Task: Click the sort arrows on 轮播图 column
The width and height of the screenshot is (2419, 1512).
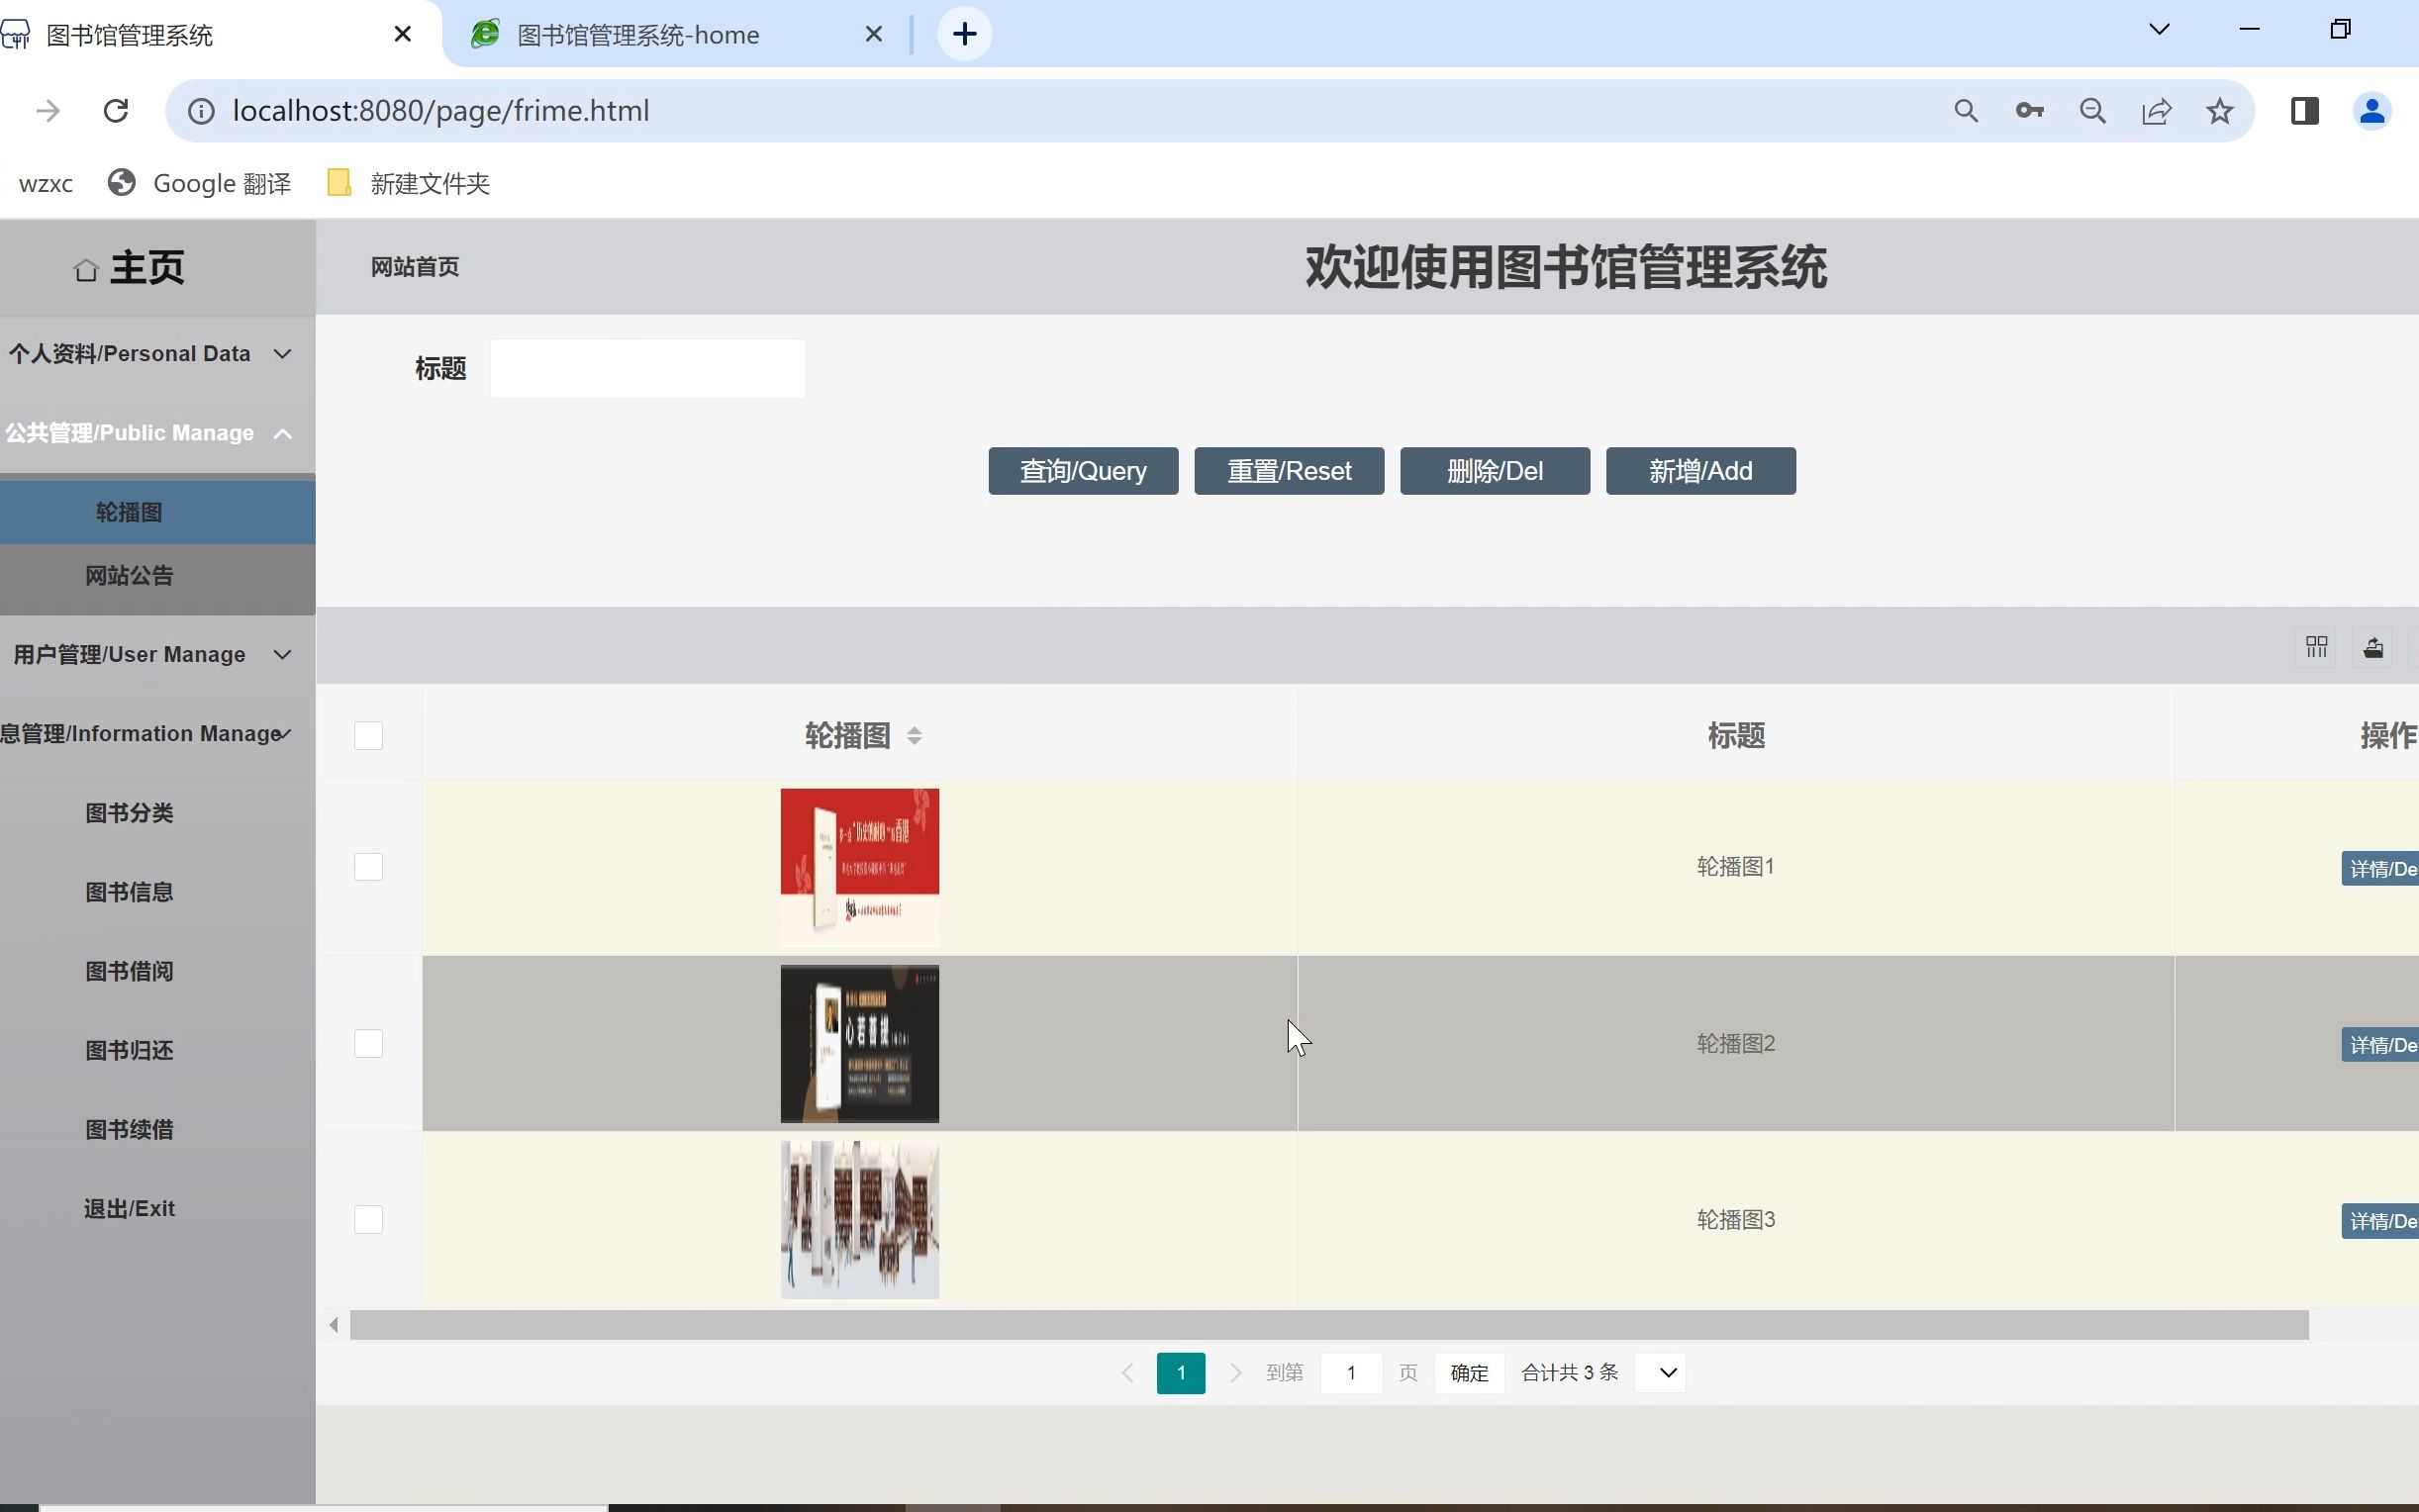Action: [x=913, y=735]
